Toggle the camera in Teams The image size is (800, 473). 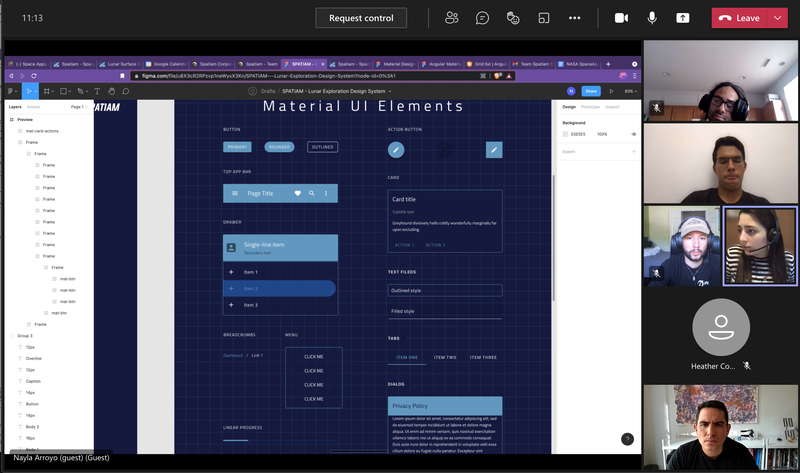tap(621, 18)
